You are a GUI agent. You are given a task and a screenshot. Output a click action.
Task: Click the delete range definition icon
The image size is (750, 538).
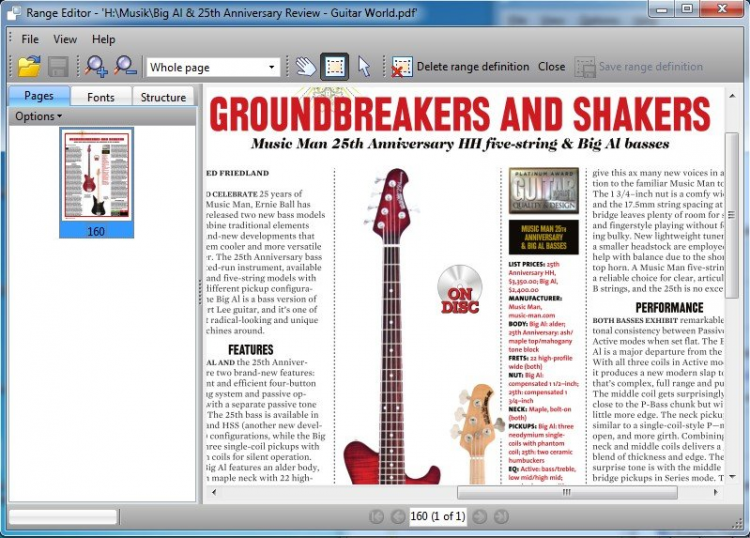click(x=401, y=66)
